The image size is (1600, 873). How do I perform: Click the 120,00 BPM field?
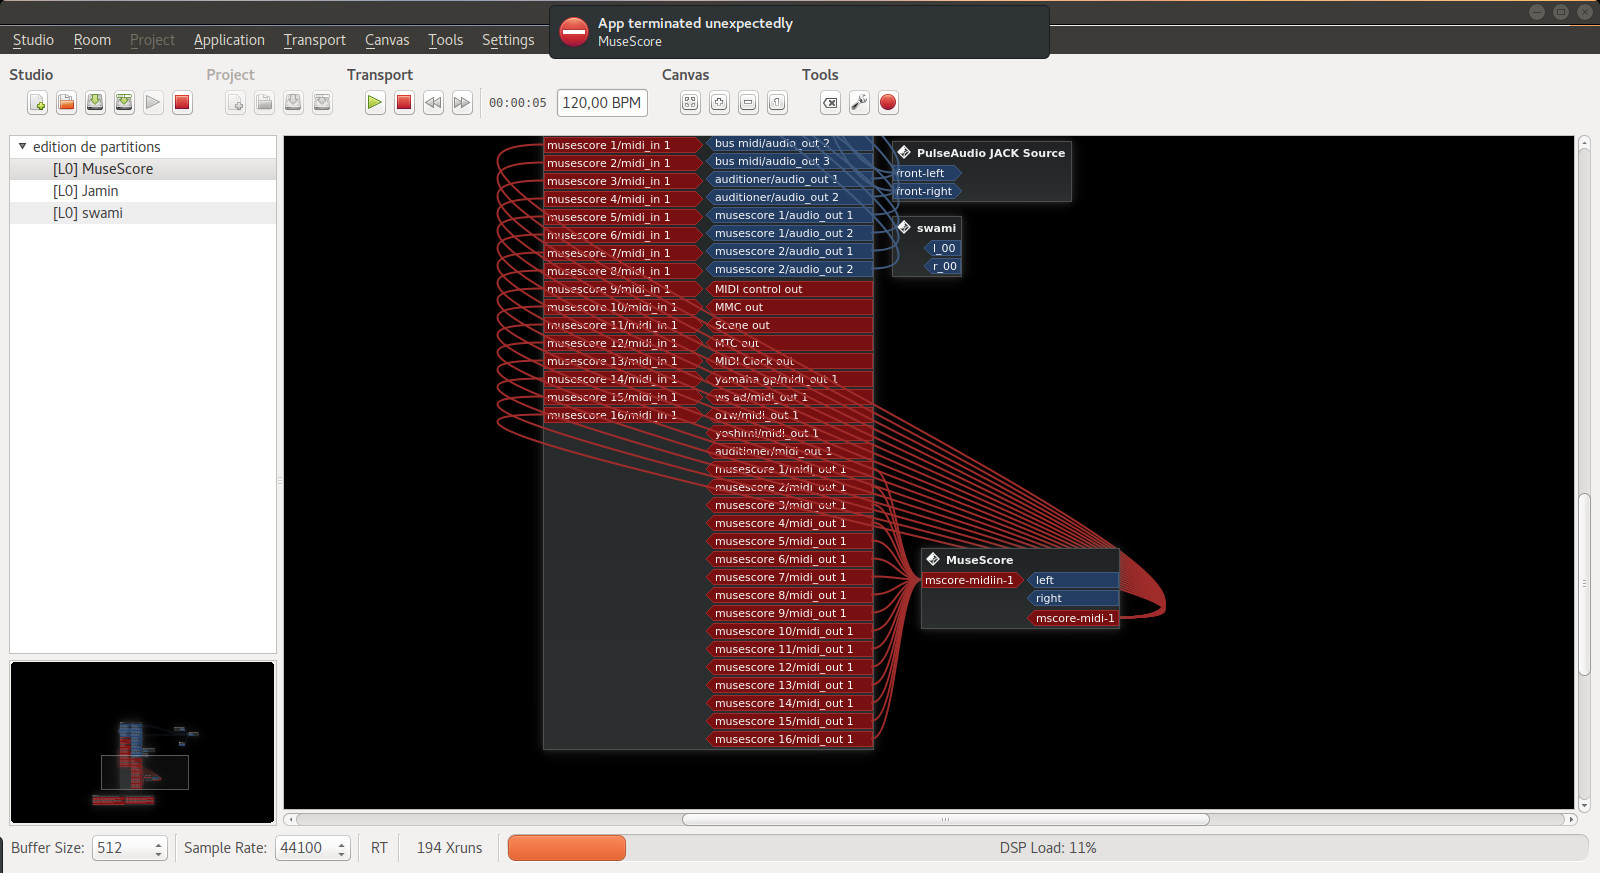pos(602,103)
